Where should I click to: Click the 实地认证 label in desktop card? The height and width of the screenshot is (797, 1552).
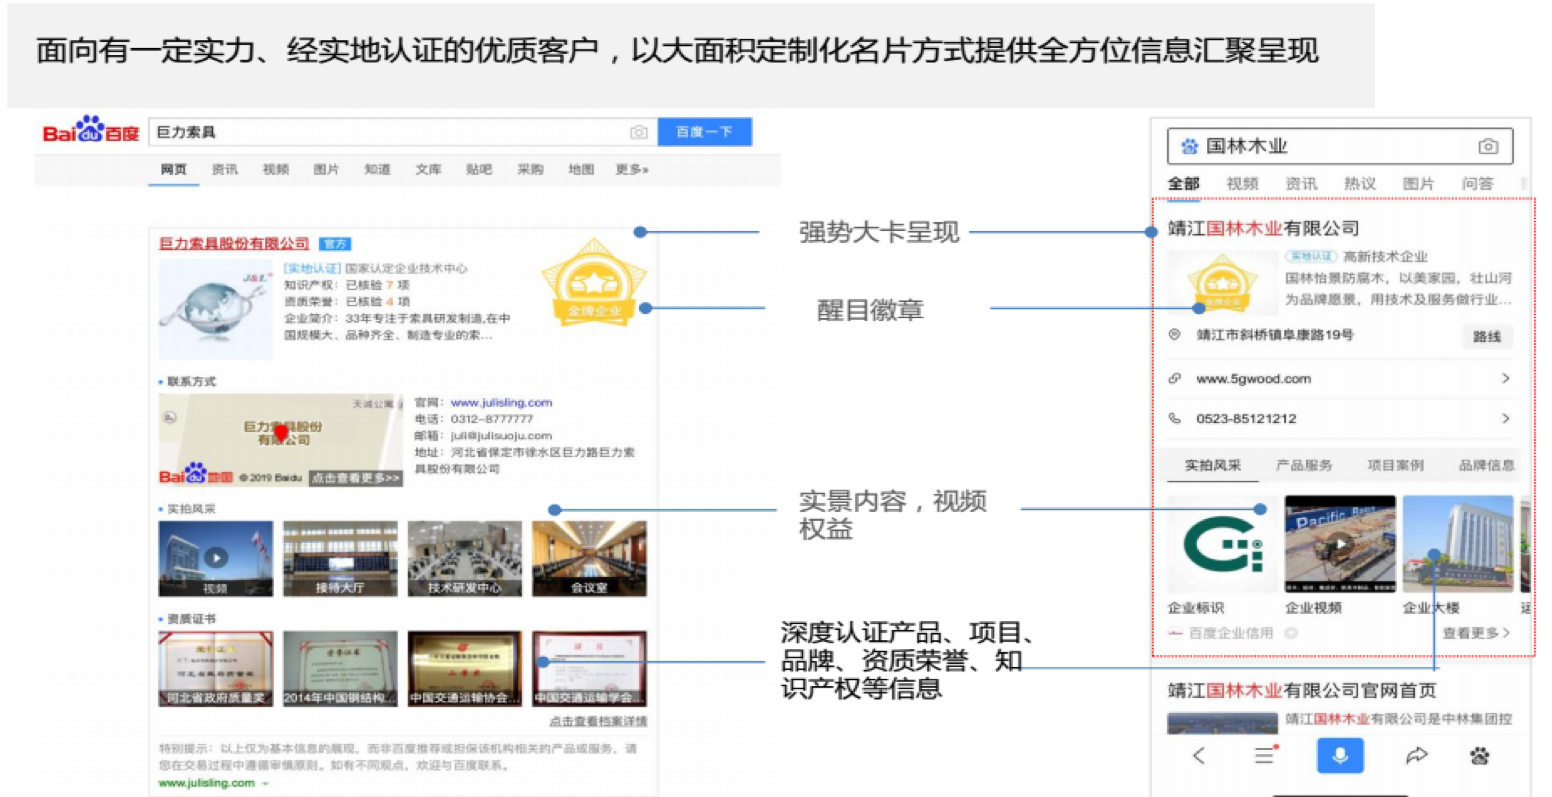pyautogui.click(x=312, y=268)
